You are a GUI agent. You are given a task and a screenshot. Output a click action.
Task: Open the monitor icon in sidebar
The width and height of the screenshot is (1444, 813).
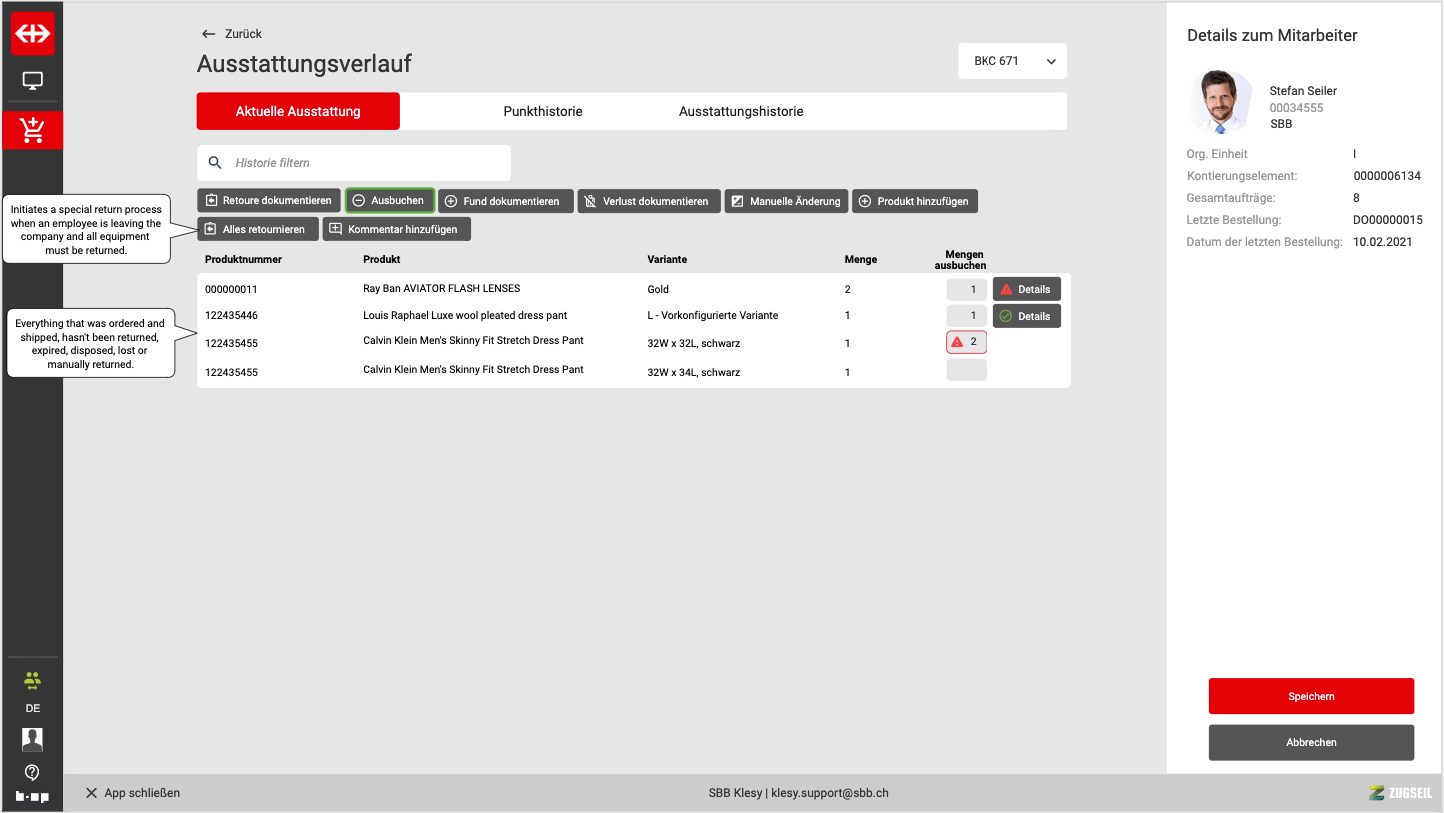click(x=33, y=81)
